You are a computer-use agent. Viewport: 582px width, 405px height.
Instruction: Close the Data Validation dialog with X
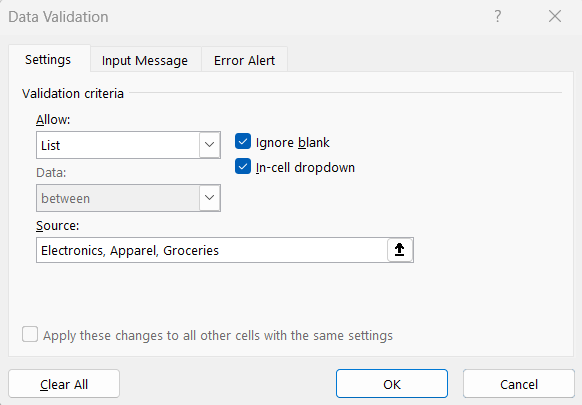click(555, 17)
